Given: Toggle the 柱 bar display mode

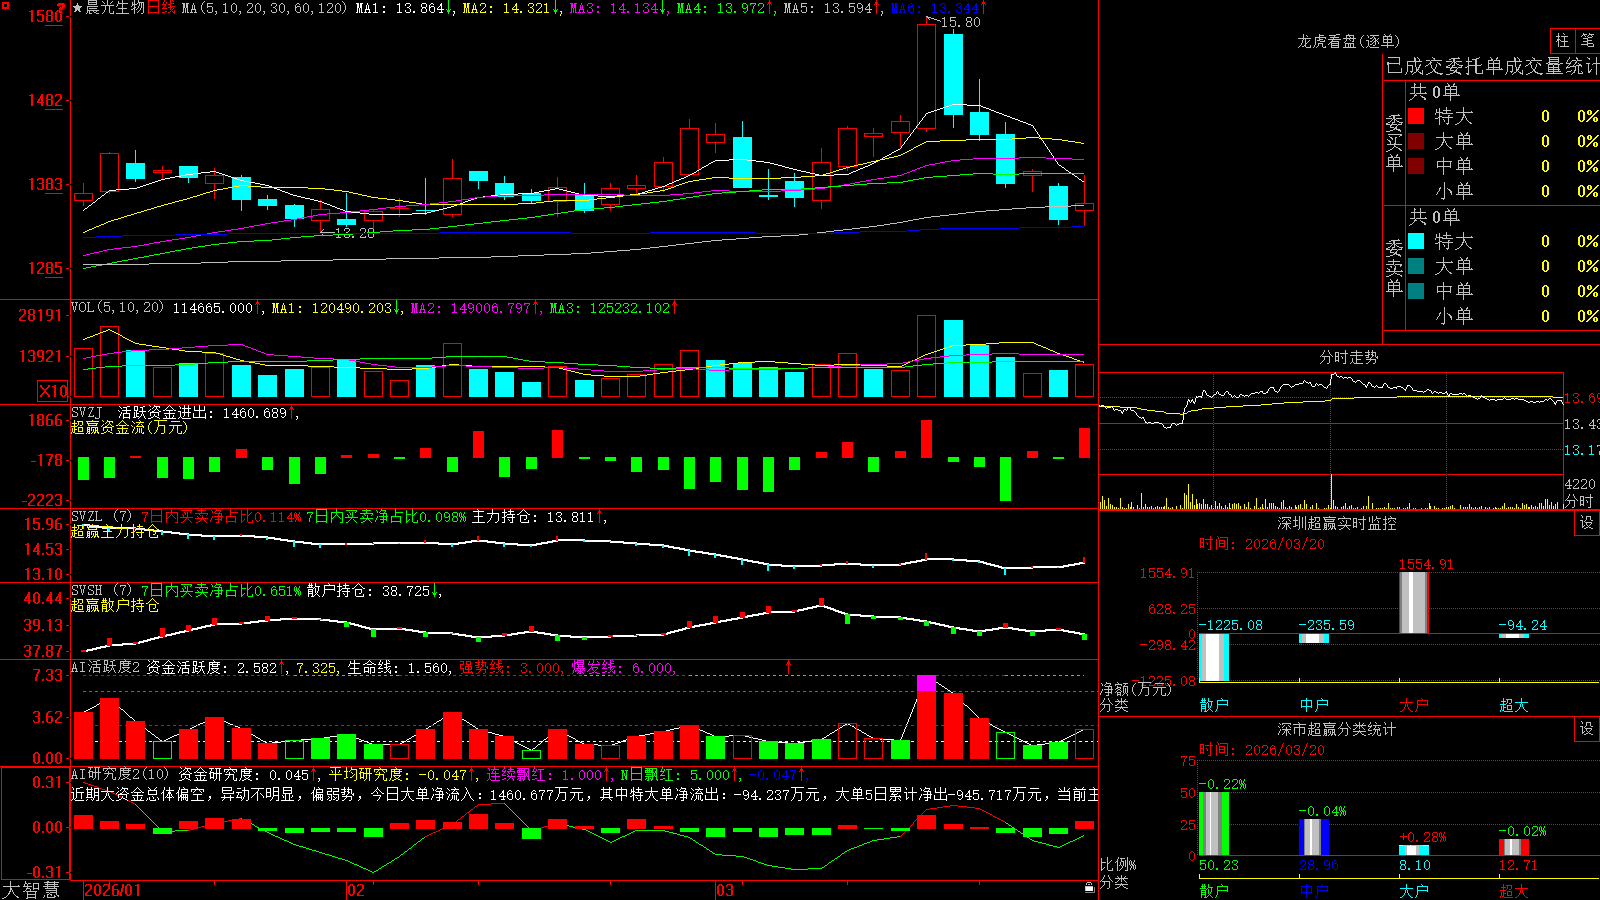Looking at the screenshot, I should click(1562, 40).
